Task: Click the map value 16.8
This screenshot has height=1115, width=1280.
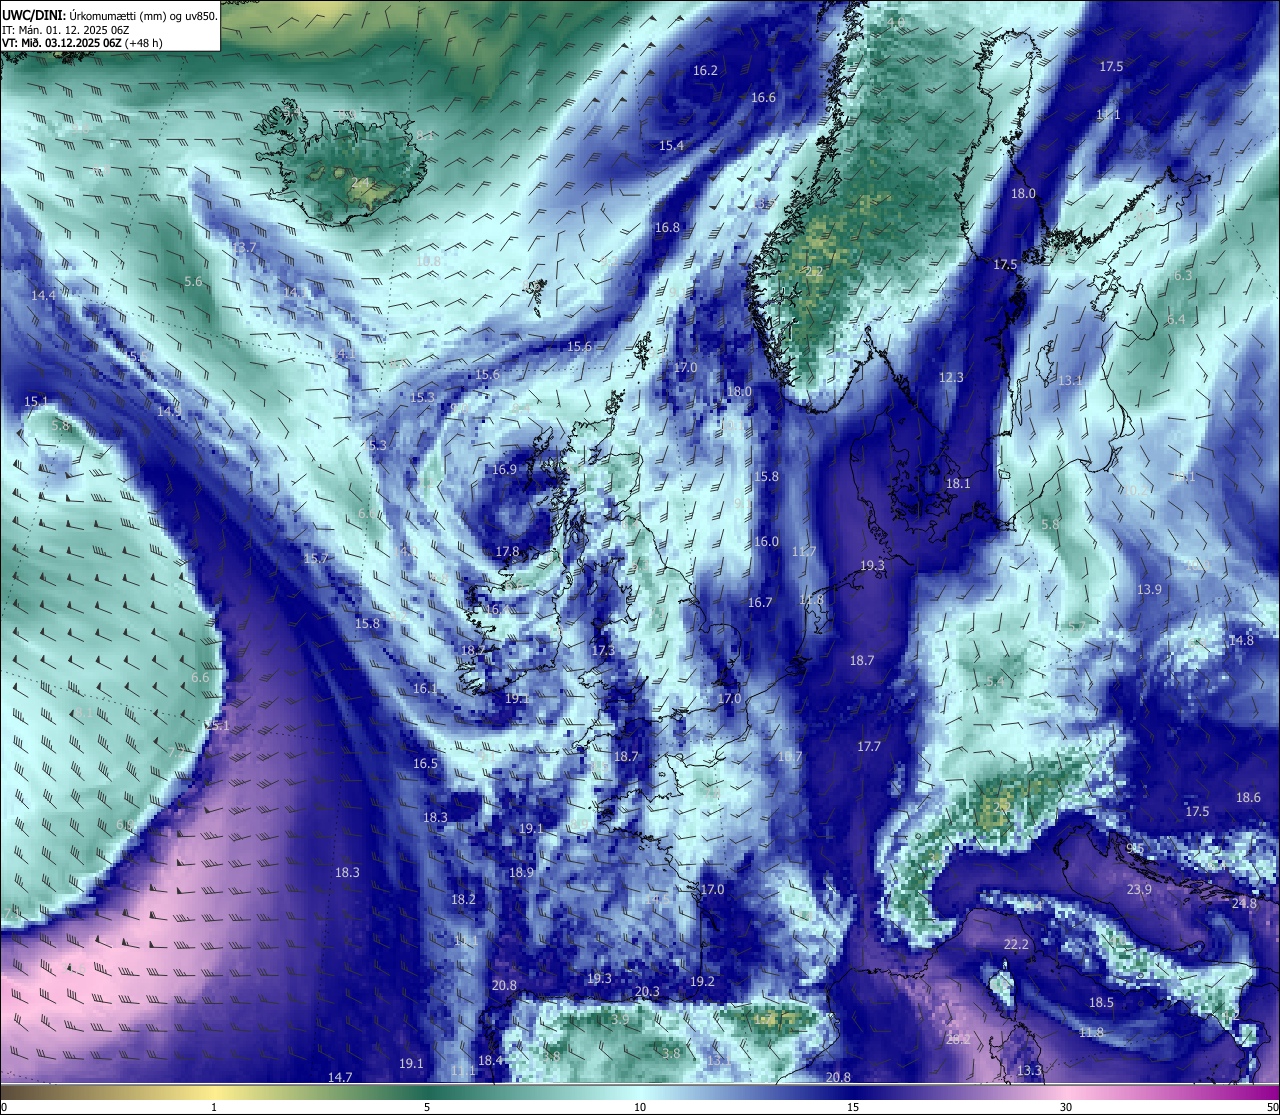Action: coord(667,227)
